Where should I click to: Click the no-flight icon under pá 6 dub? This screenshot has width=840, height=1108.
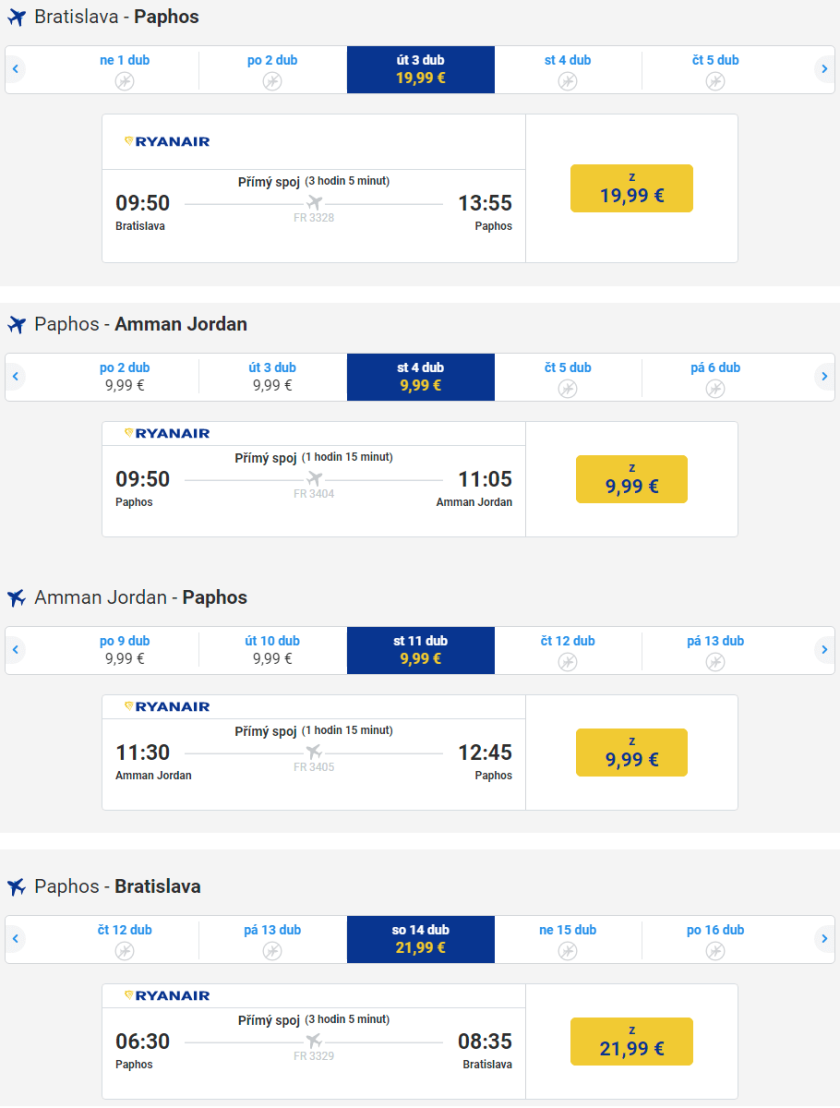(x=715, y=388)
